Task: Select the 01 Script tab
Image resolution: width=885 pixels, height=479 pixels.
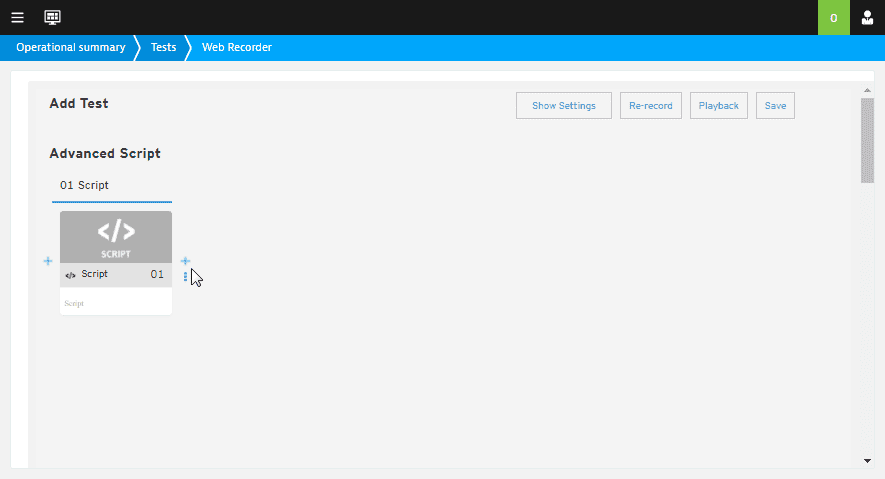Action: (x=112, y=186)
